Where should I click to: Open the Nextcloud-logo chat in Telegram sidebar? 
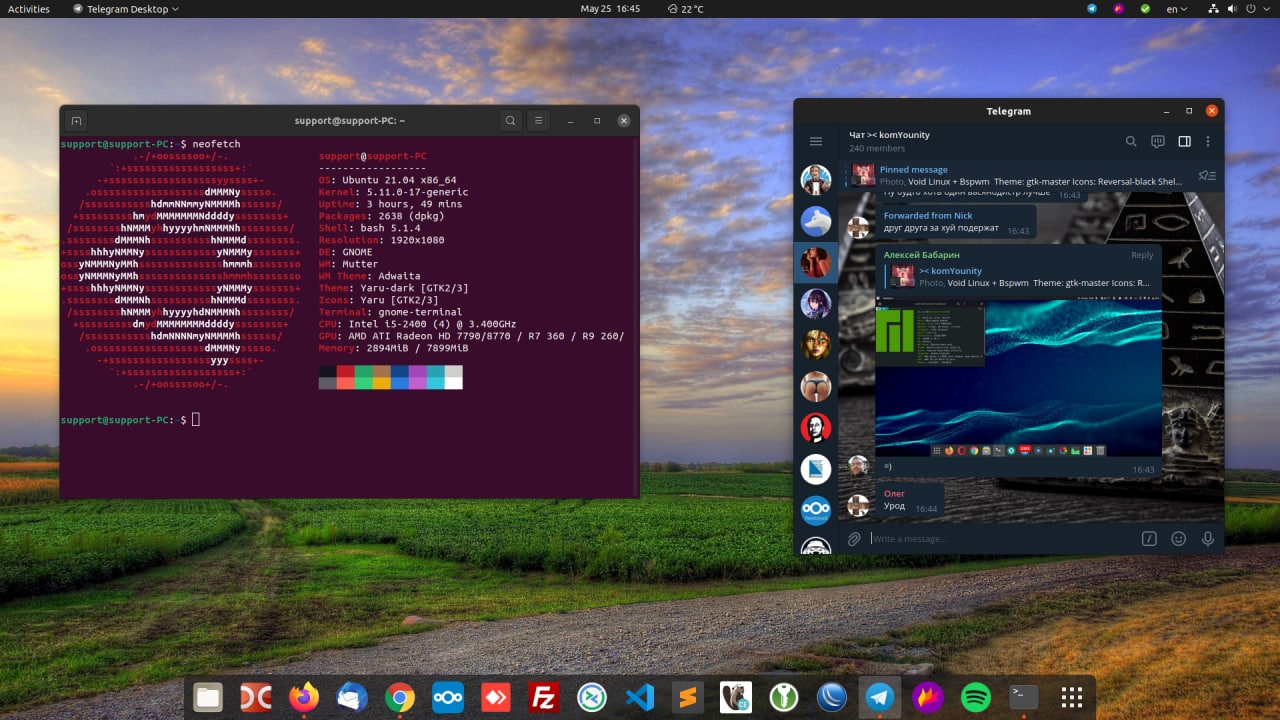[x=816, y=510]
